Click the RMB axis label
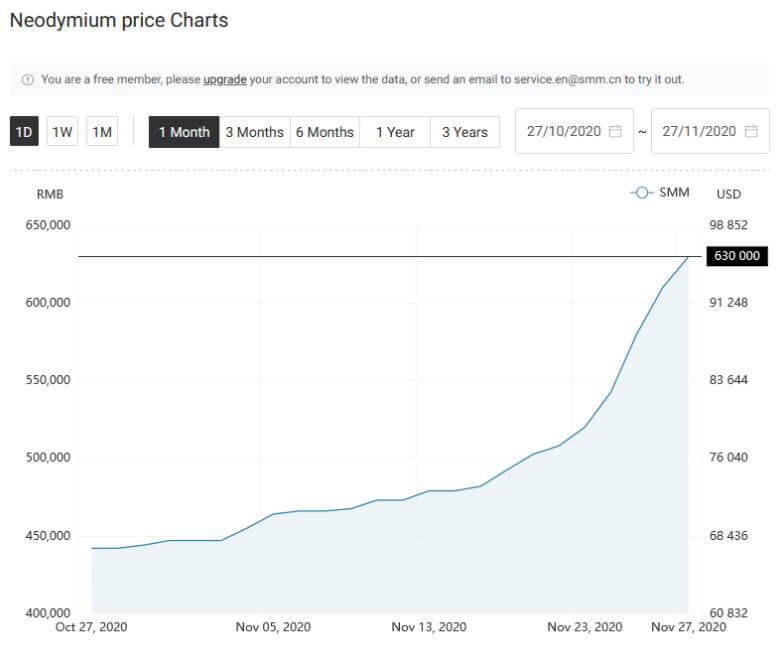 coord(50,194)
